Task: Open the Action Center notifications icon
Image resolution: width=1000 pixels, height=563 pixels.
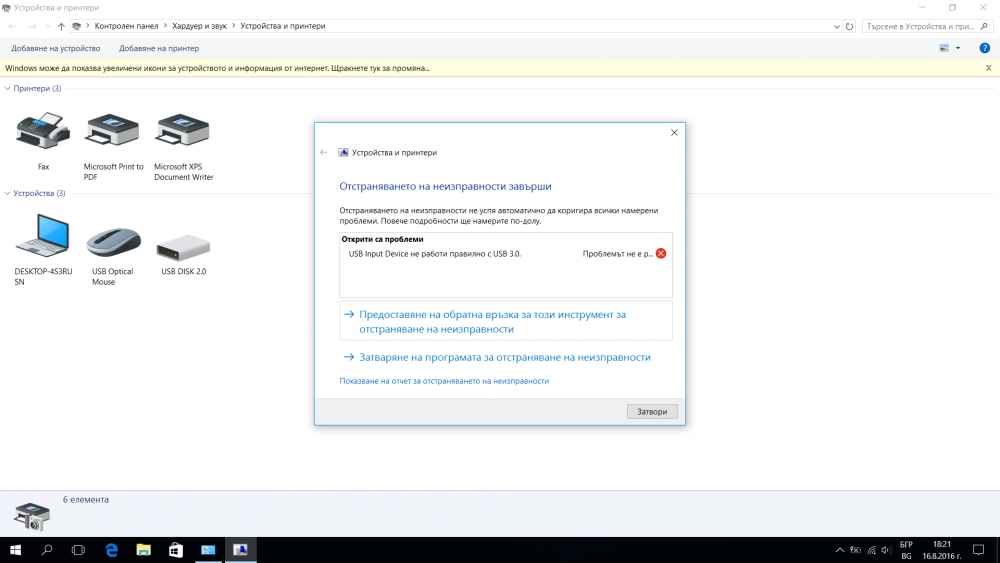Action: [978, 550]
